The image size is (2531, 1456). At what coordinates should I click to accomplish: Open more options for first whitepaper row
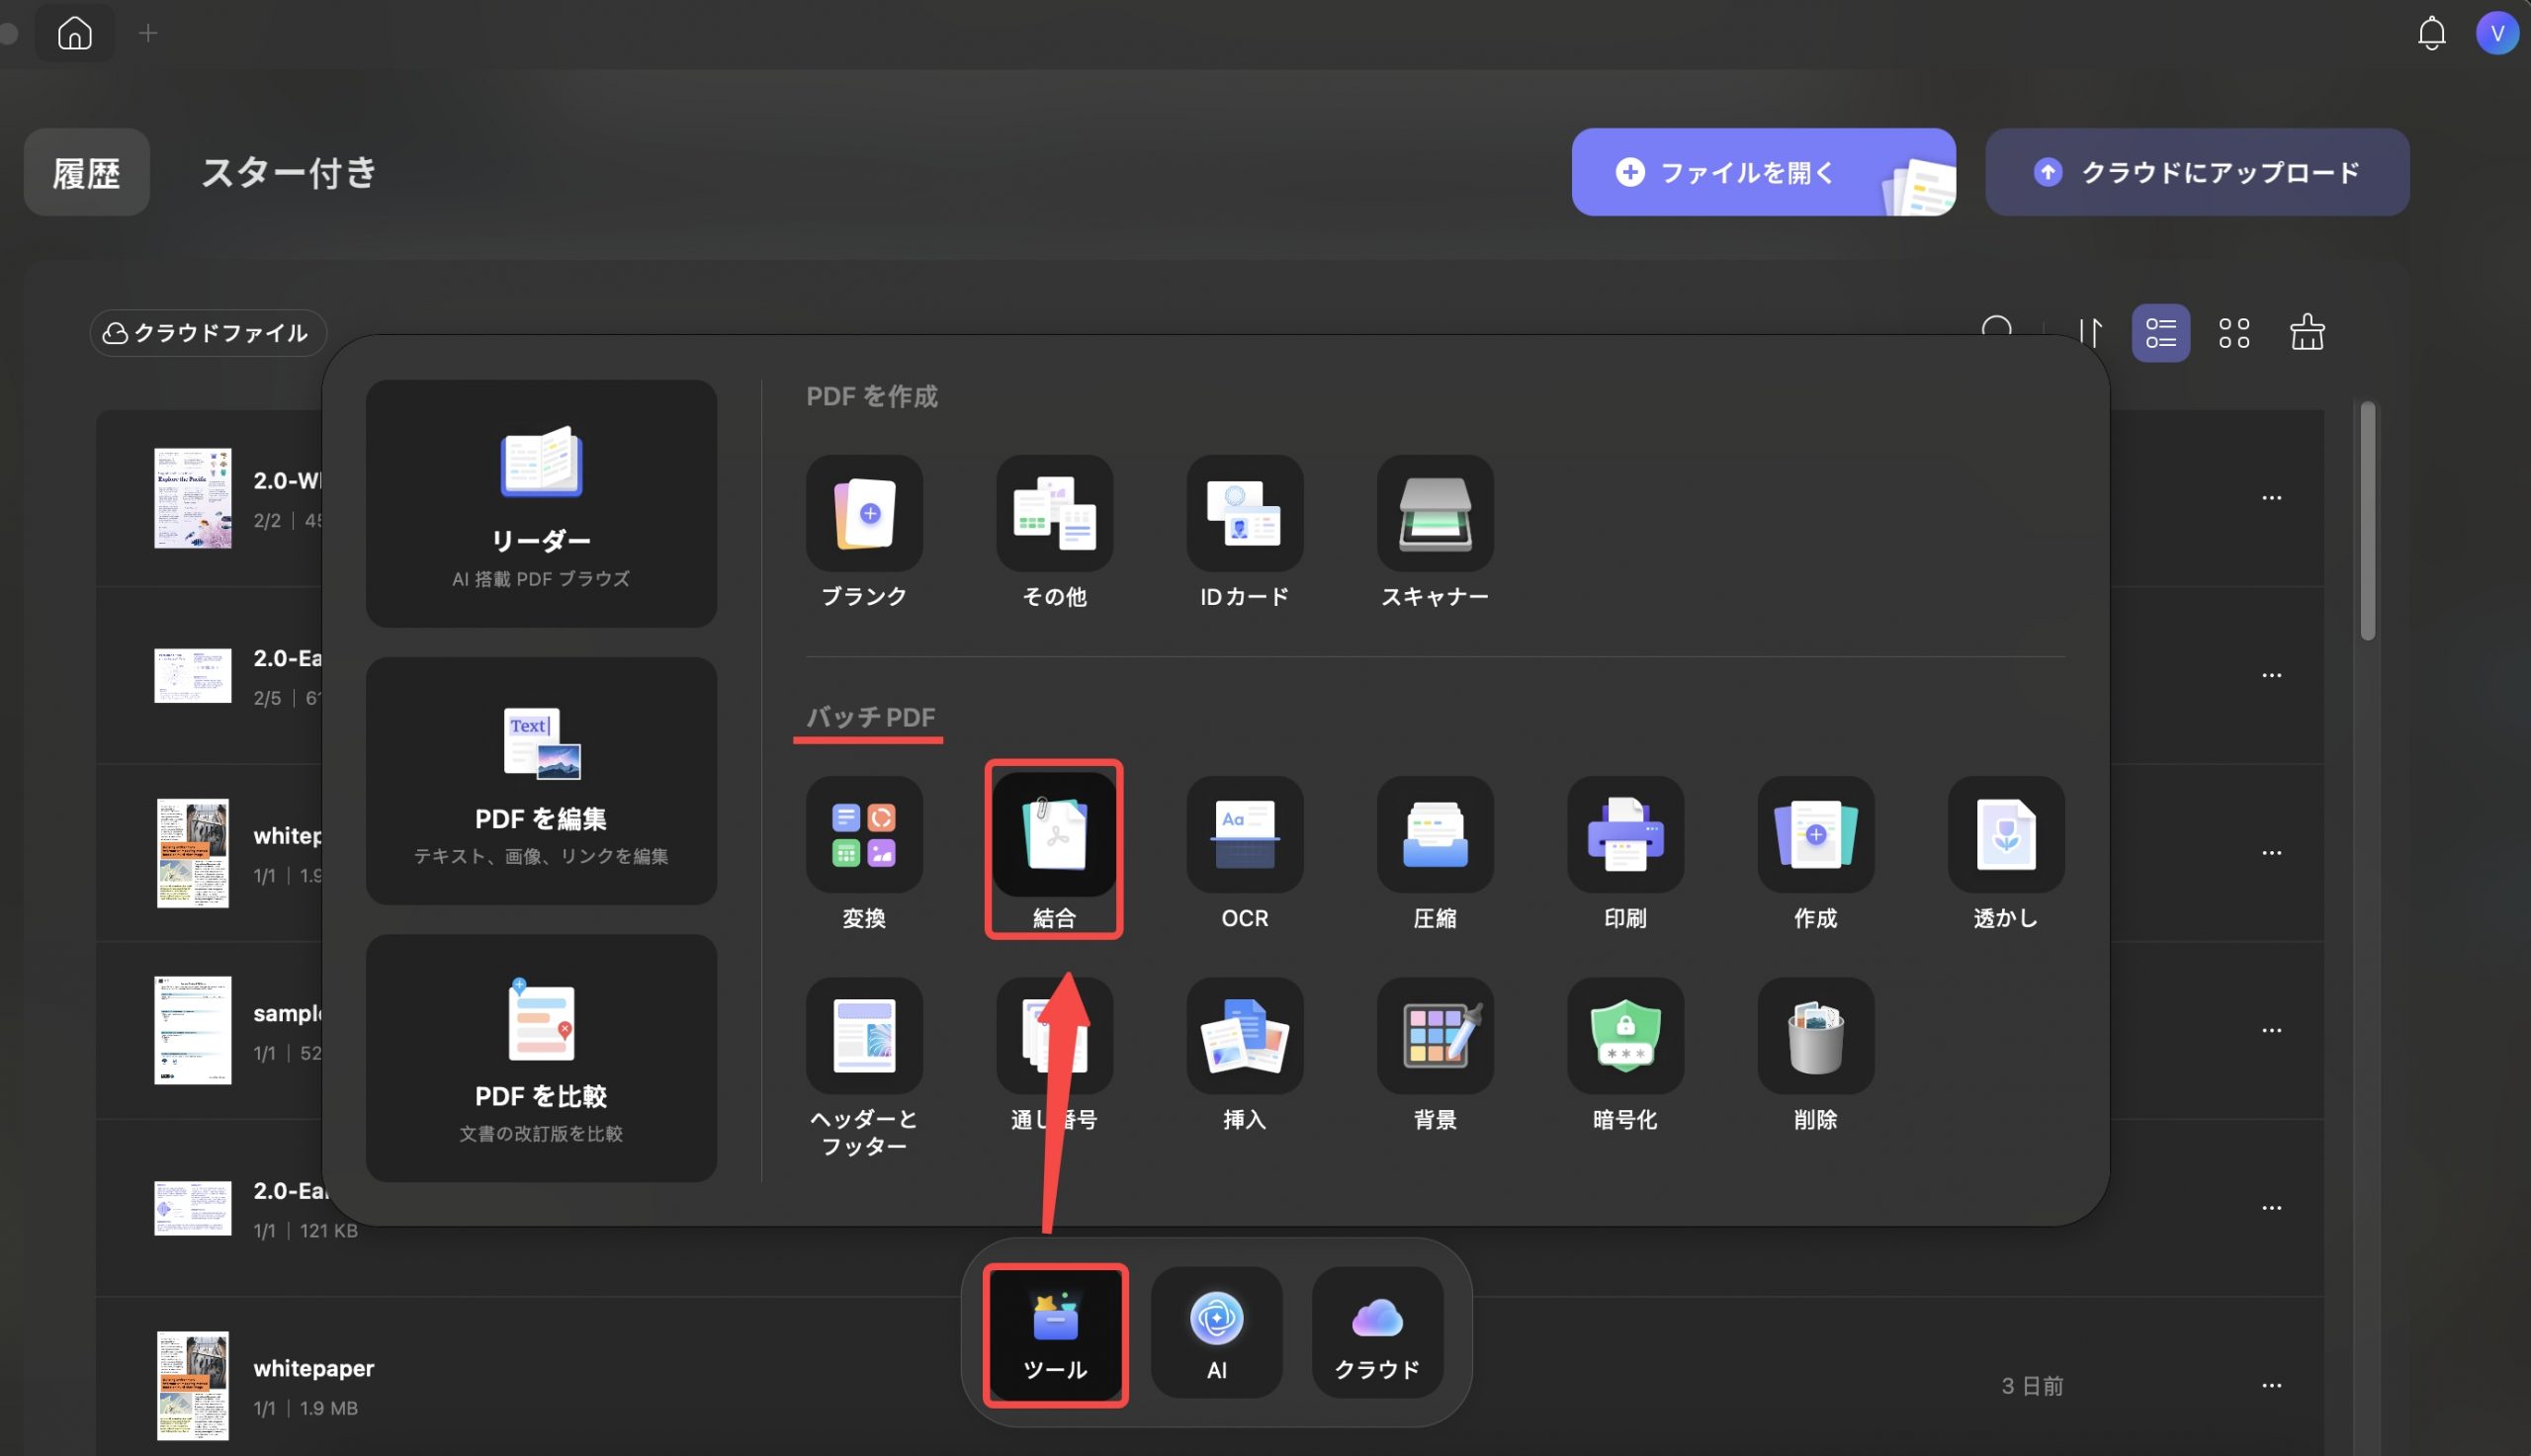[x=2271, y=853]
